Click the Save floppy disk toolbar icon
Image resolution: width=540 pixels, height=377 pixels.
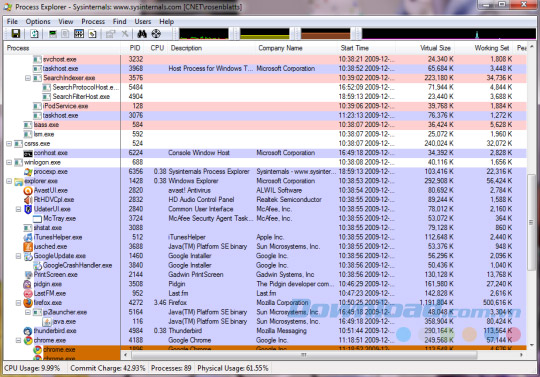[16, 34]
